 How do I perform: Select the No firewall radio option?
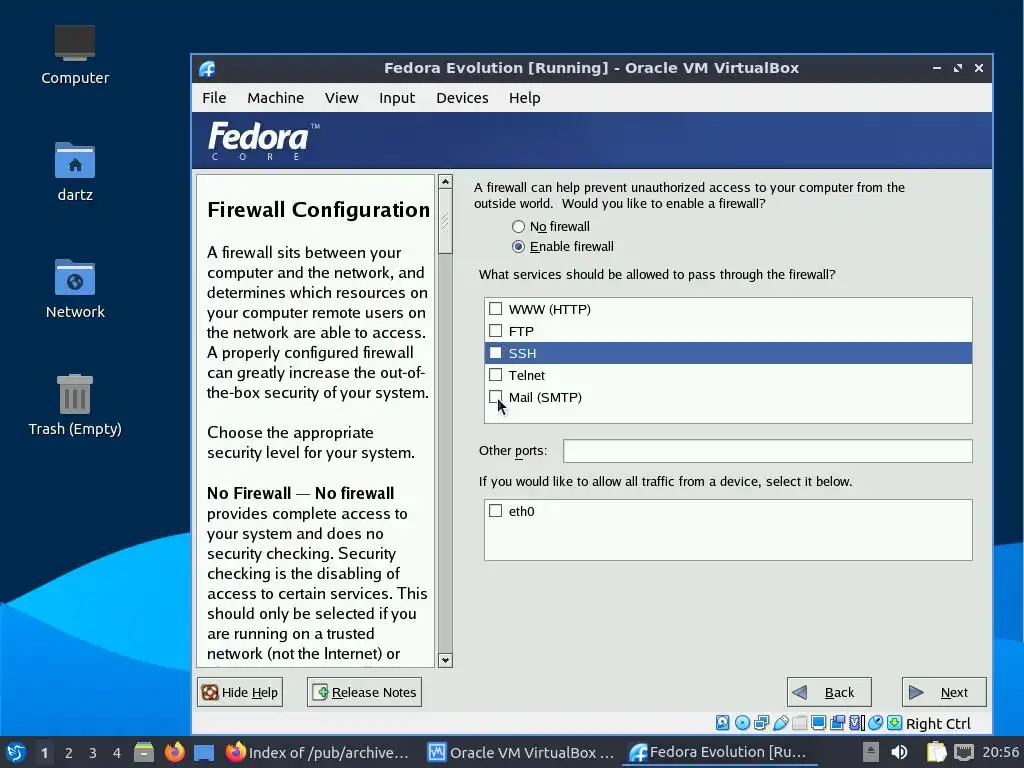click(x=519, y=227)
